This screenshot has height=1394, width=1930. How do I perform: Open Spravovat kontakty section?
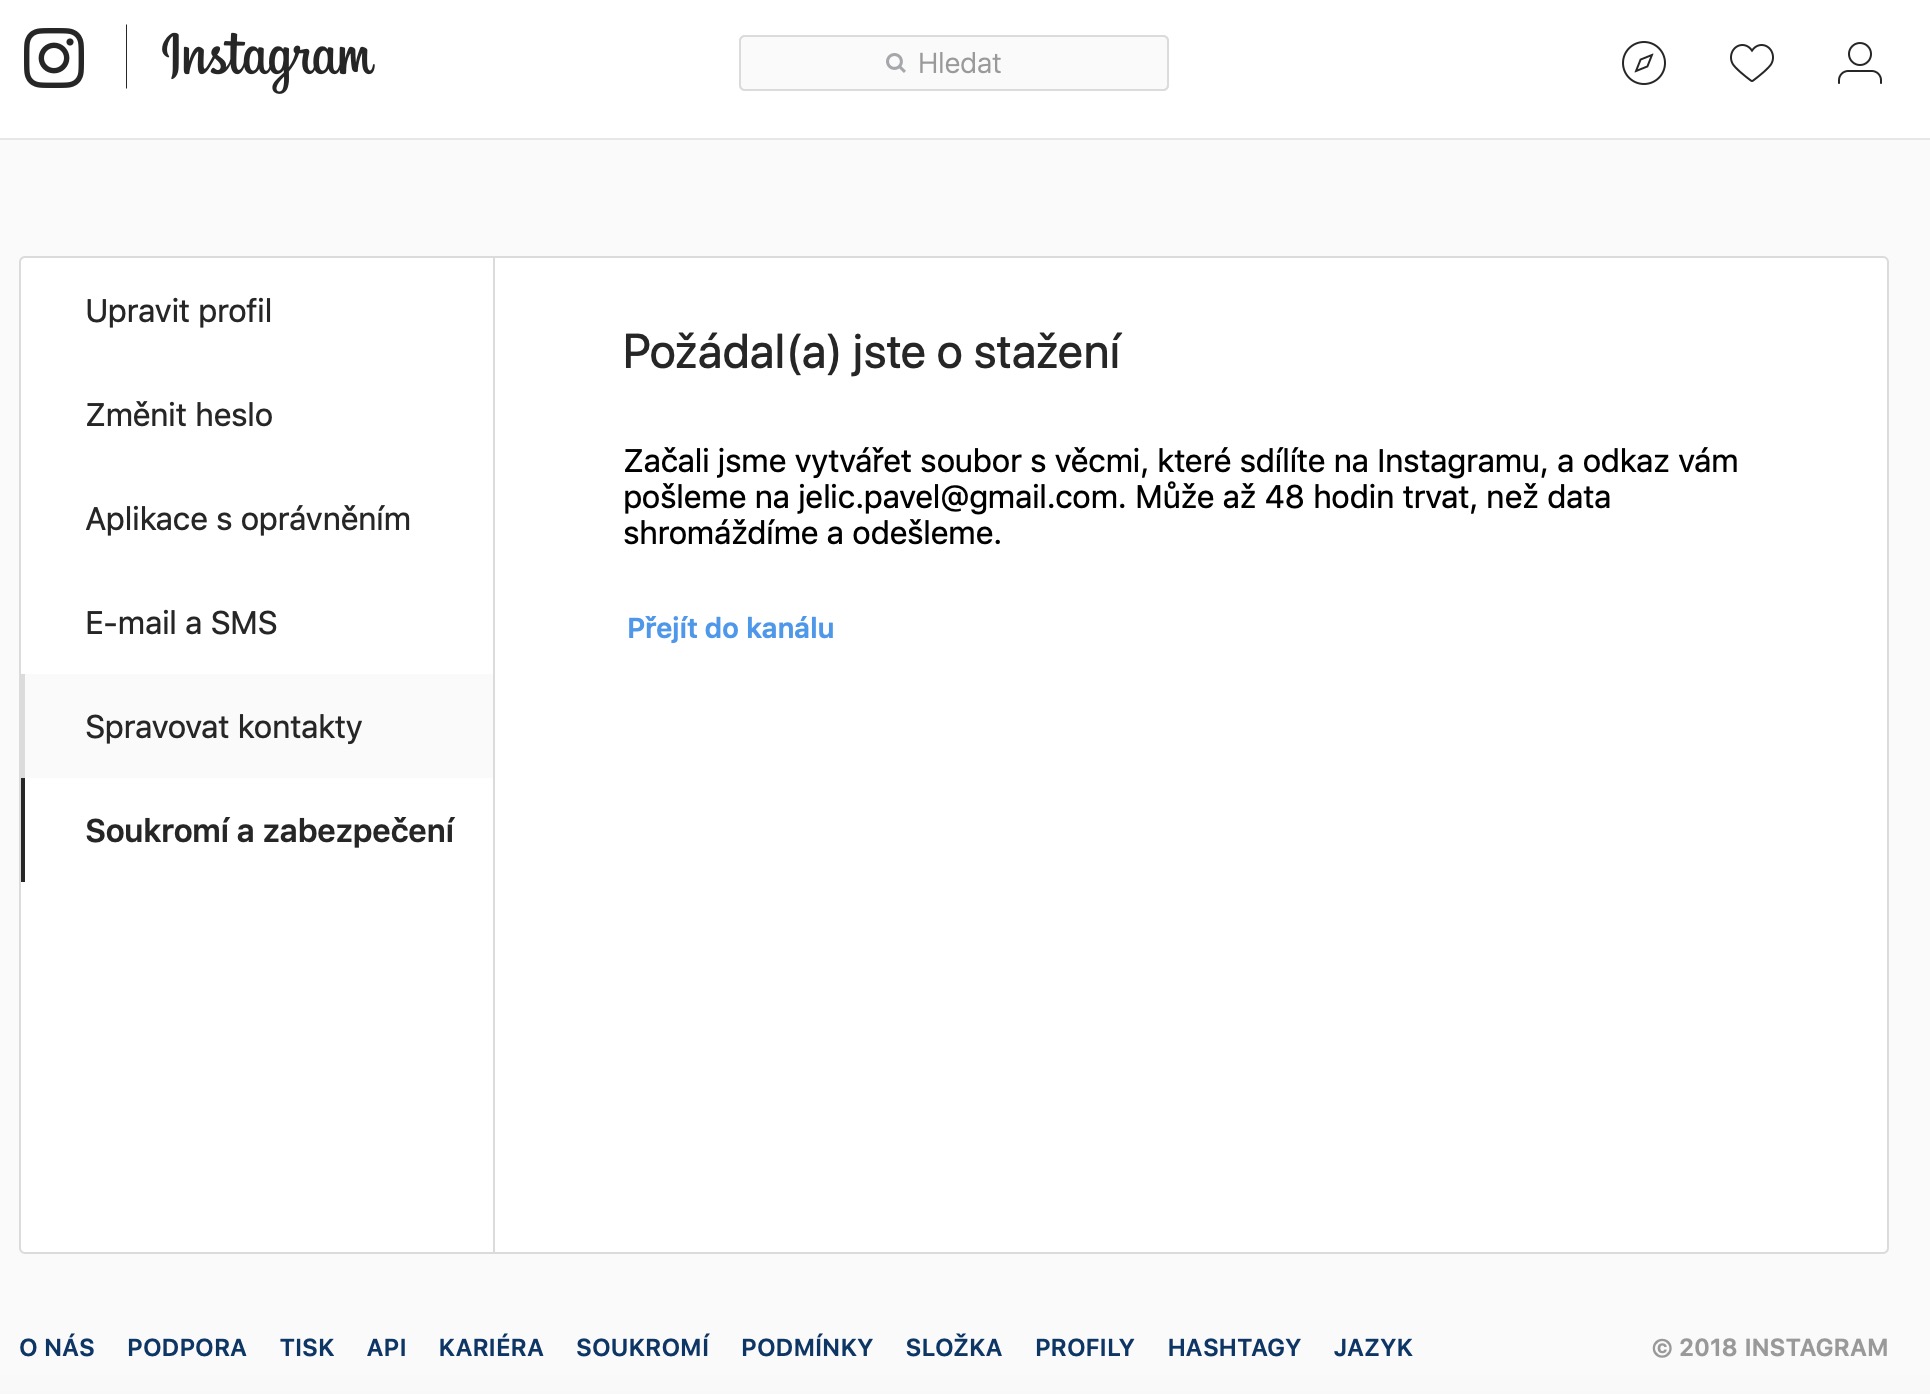[x=224, y=727]
